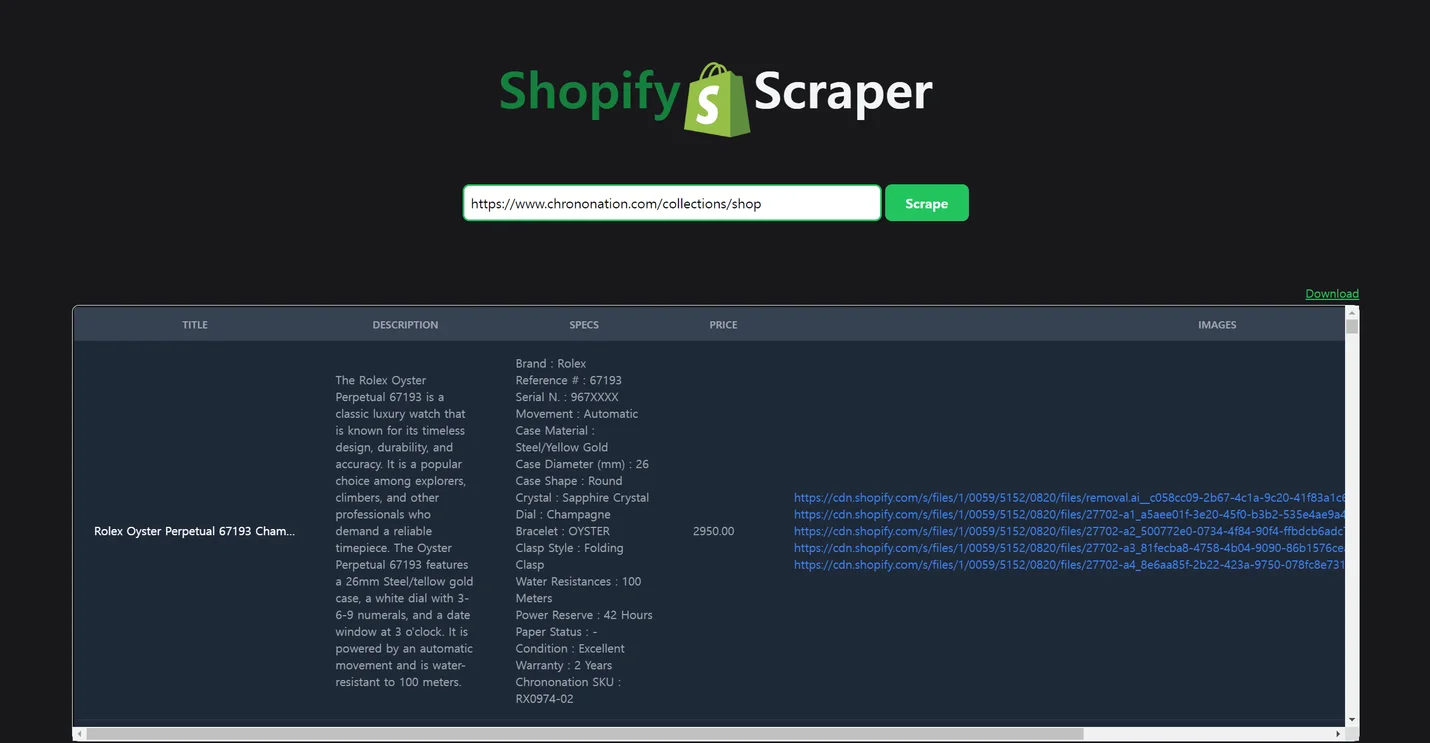Open the 27702-a2 image URL link
This screenshot has height=743, width=1430.
[x=1069, y=531]
